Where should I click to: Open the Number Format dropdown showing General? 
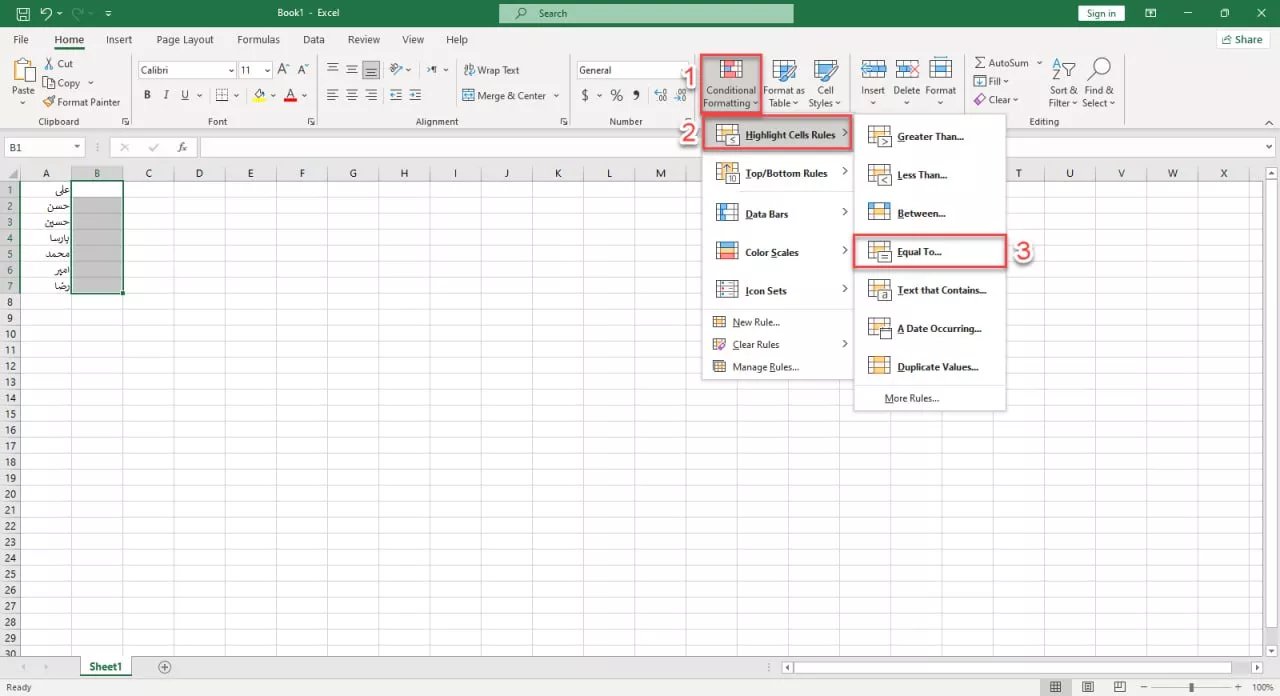[631, 70]
